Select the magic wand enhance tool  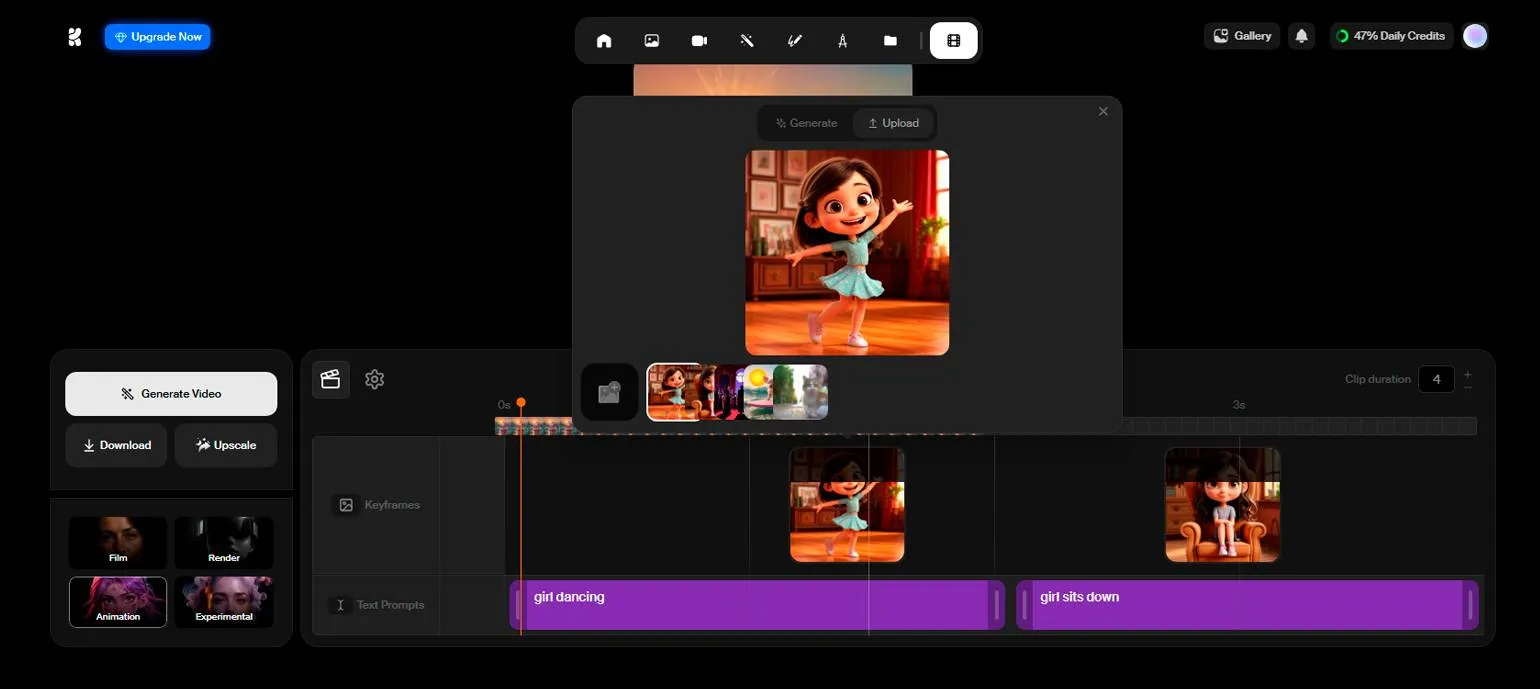tap(746, 41)
